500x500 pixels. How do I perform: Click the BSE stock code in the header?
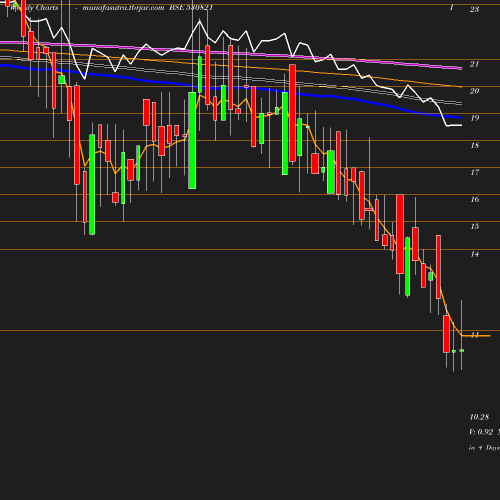(191, 8)
